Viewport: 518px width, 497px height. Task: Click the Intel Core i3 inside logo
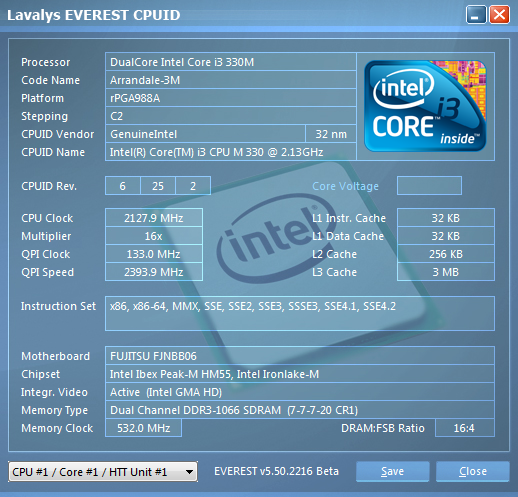[x=425, y=106]
